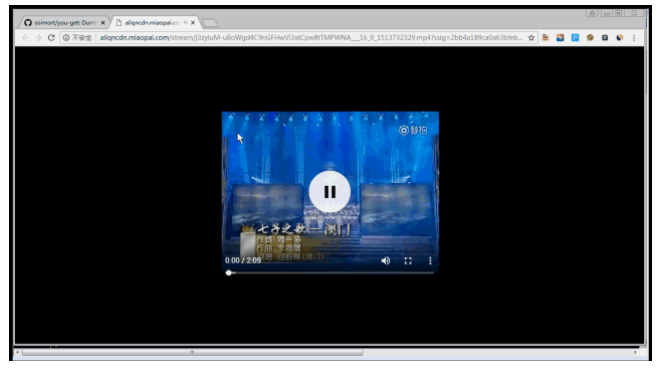Screen dimensions: 660x374
Task: Click the horizontal scrollbar right arrow
Action: point(636,353)
